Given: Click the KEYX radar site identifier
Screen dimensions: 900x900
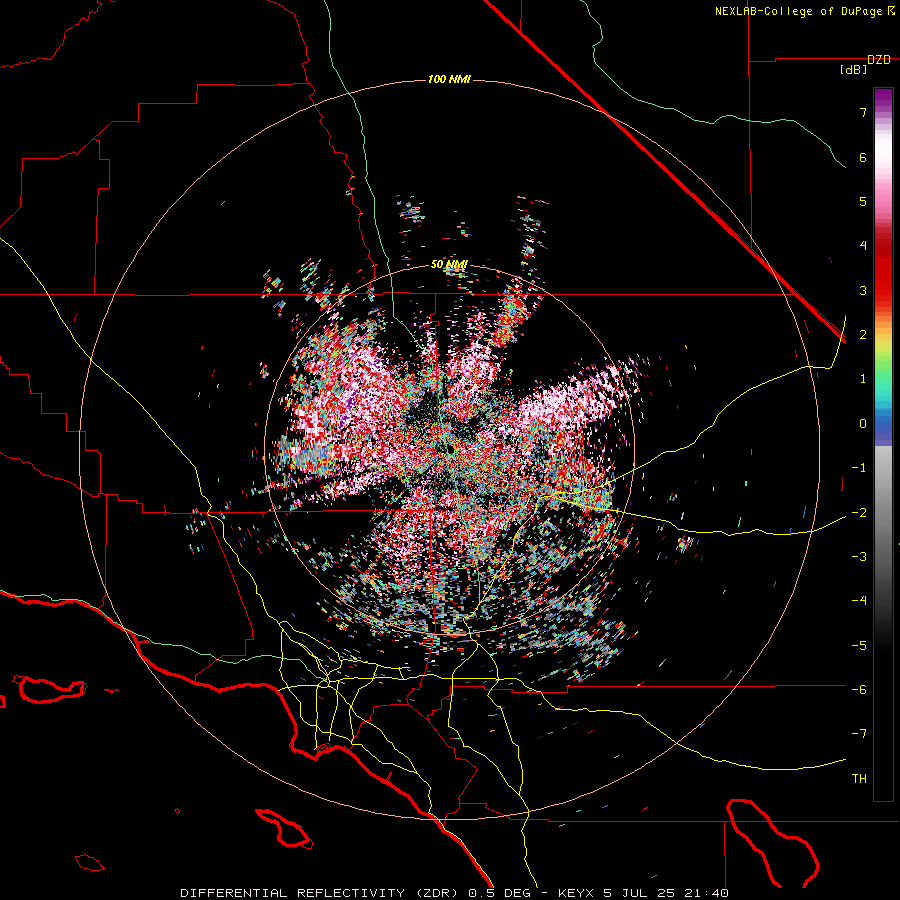Looking at the screenshot, I should [x=577, y=893].
